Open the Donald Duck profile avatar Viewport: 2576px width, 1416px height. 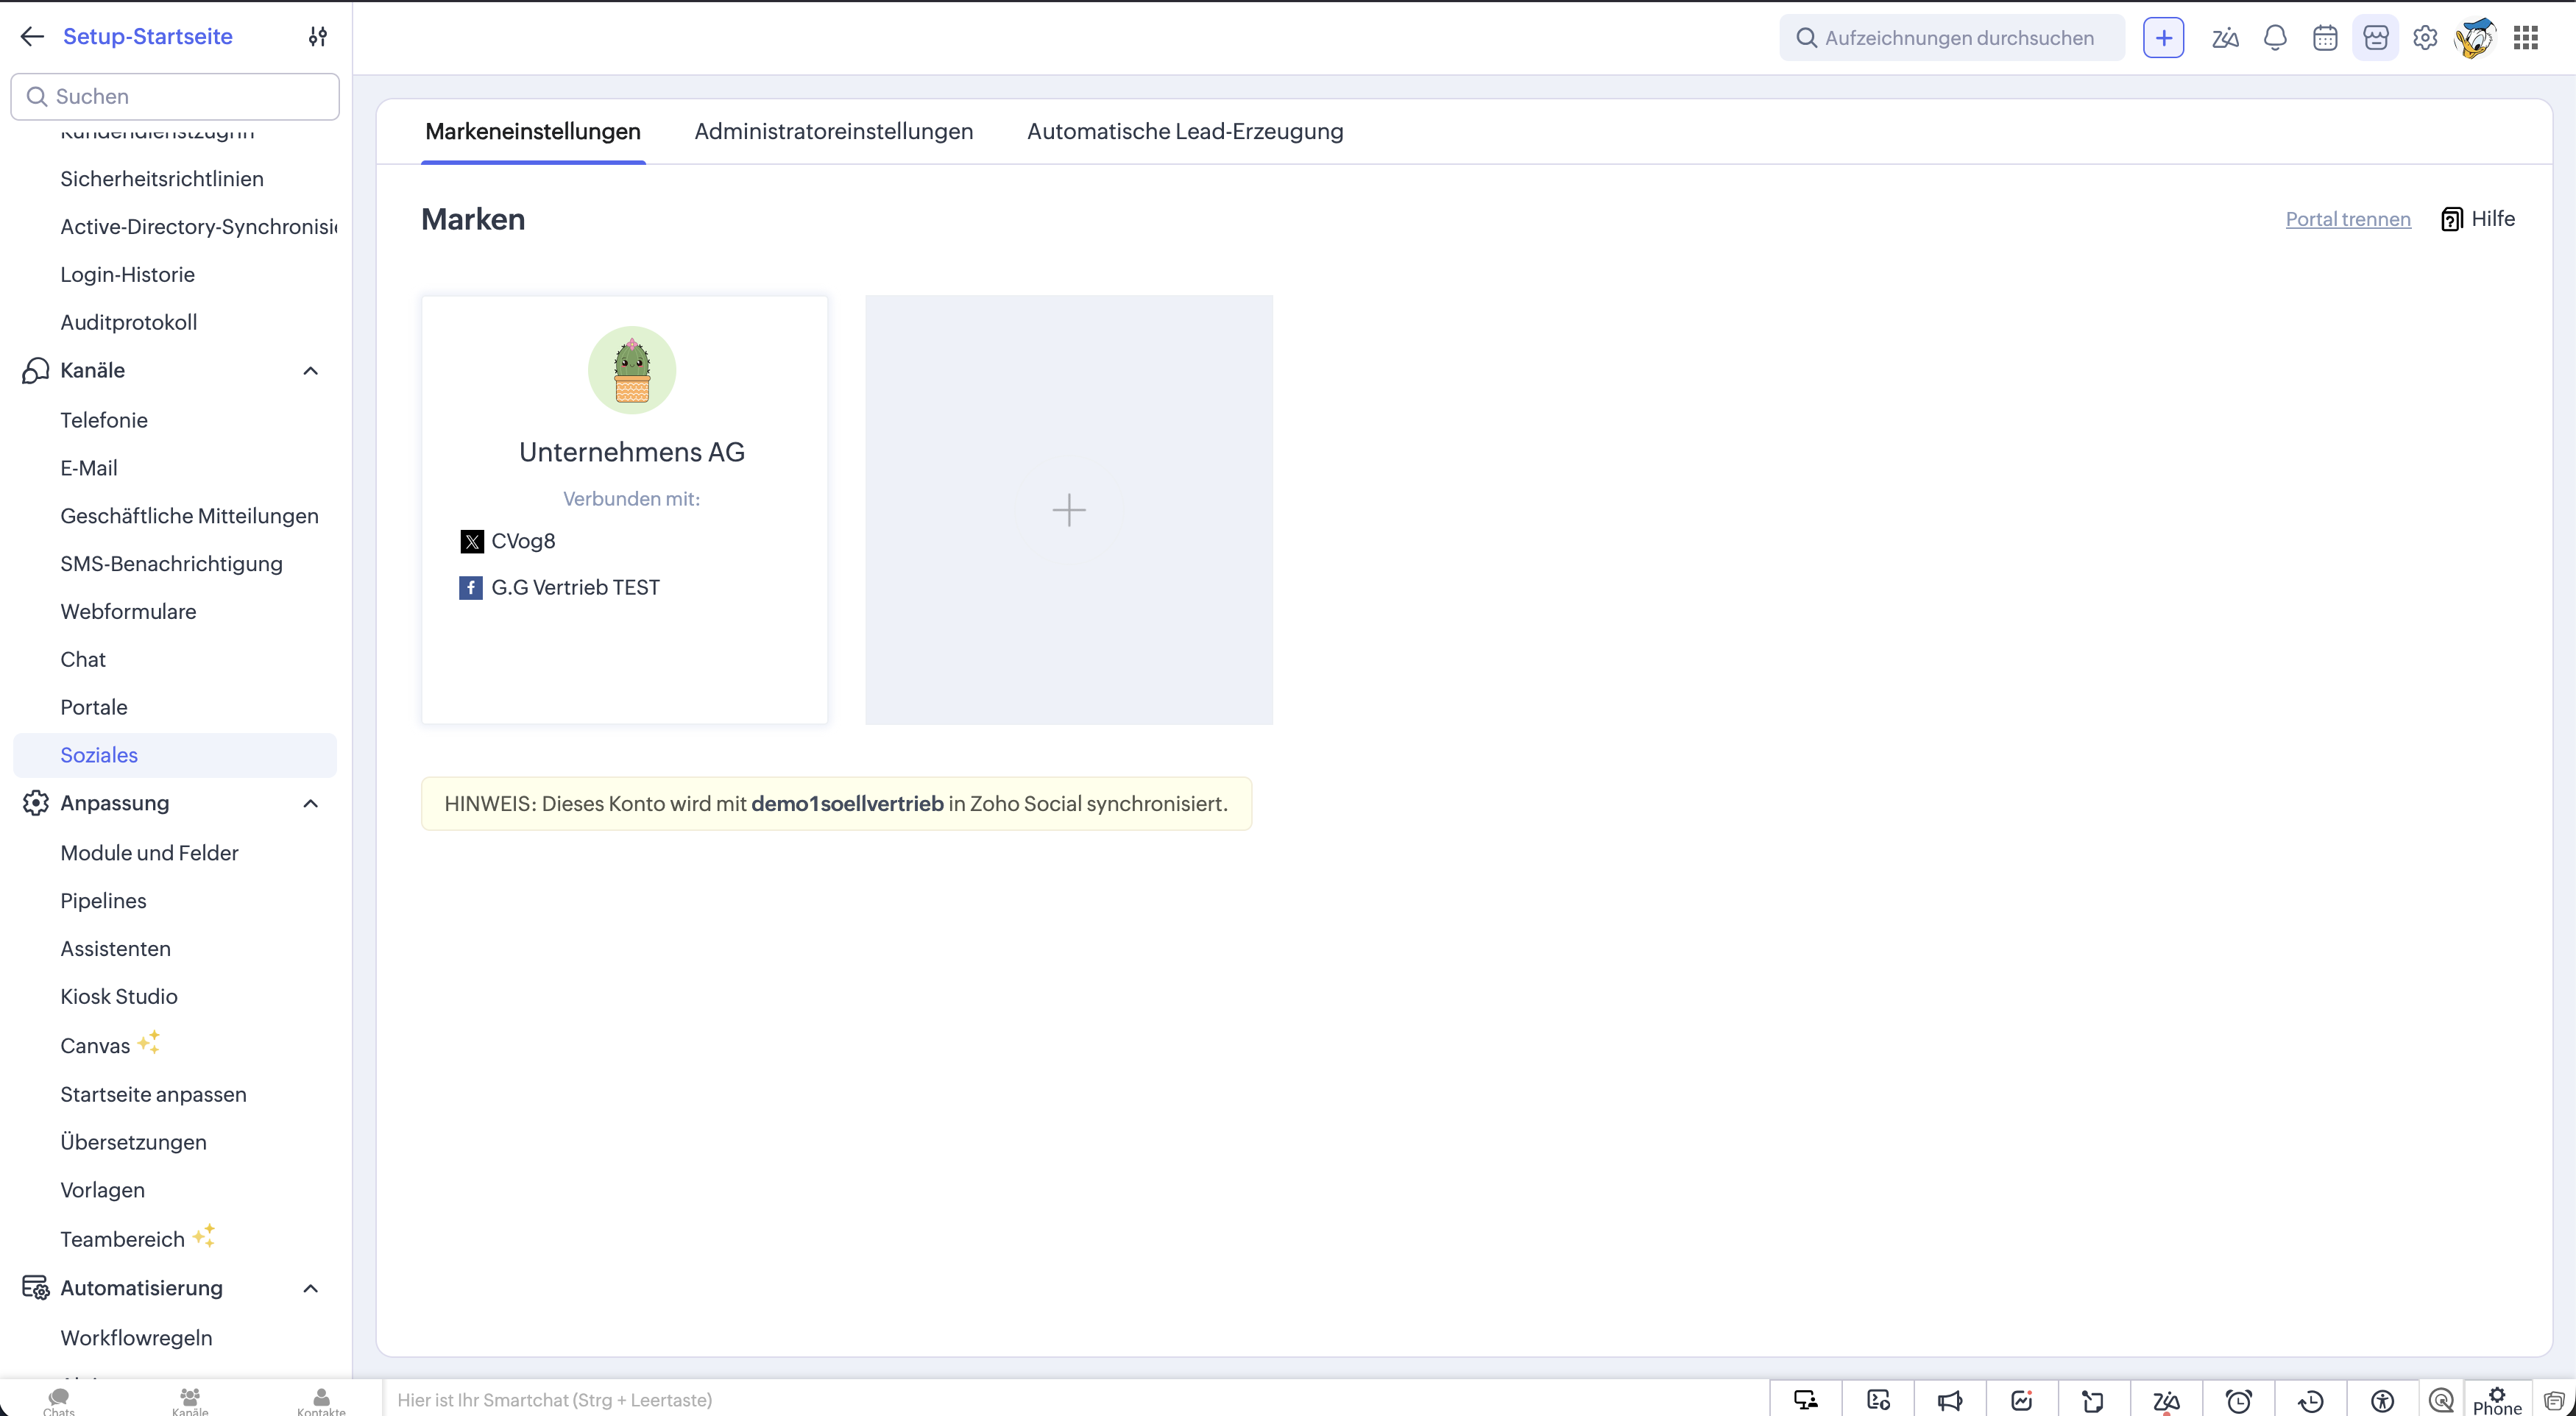coord(2475,38)
